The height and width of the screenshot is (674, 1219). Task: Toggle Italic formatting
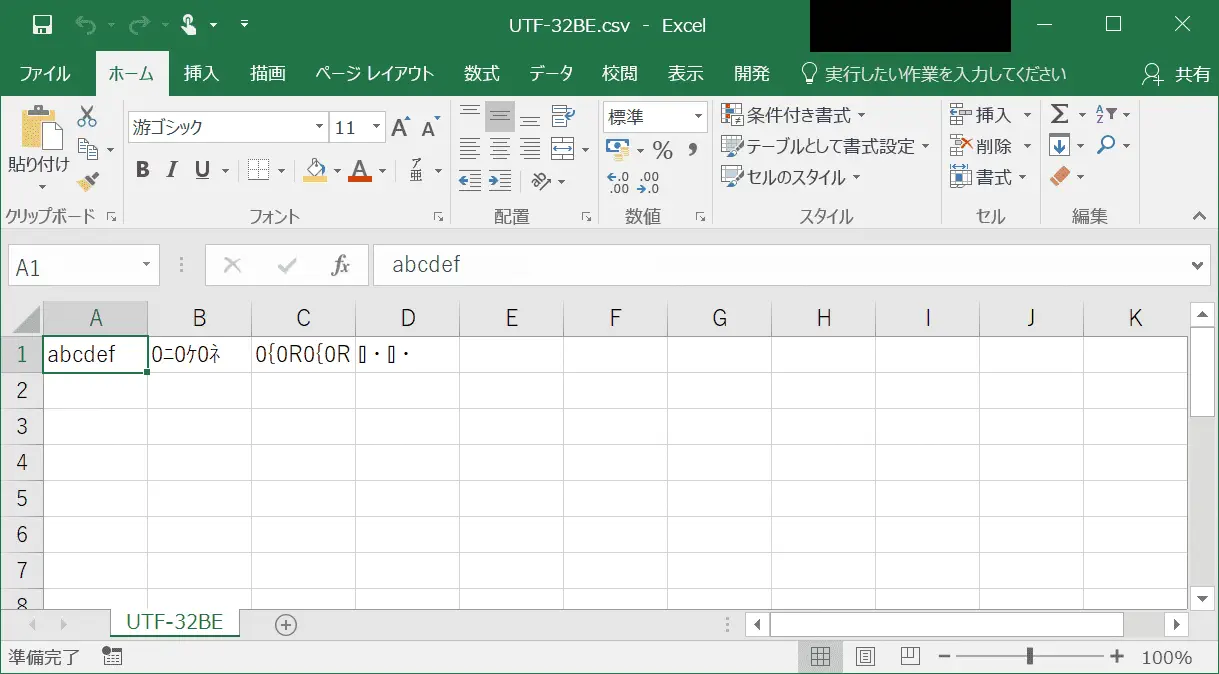click(x=172, y=170)
